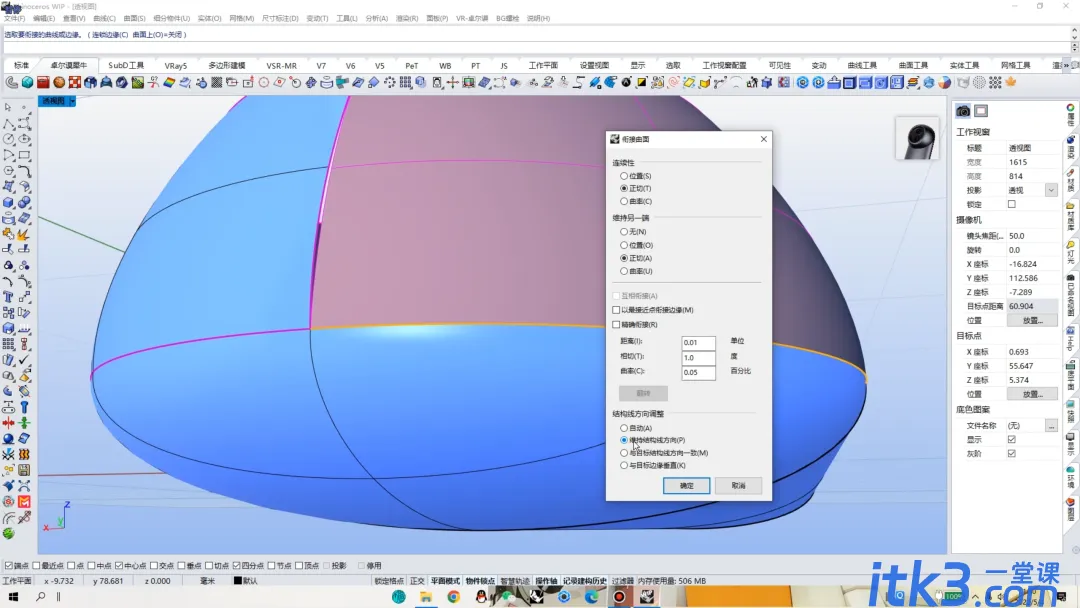Viewport: 1080px width, 608px height.
Task: Open the QQ penguin taskbar icon
Action: [x=481, y=596]
